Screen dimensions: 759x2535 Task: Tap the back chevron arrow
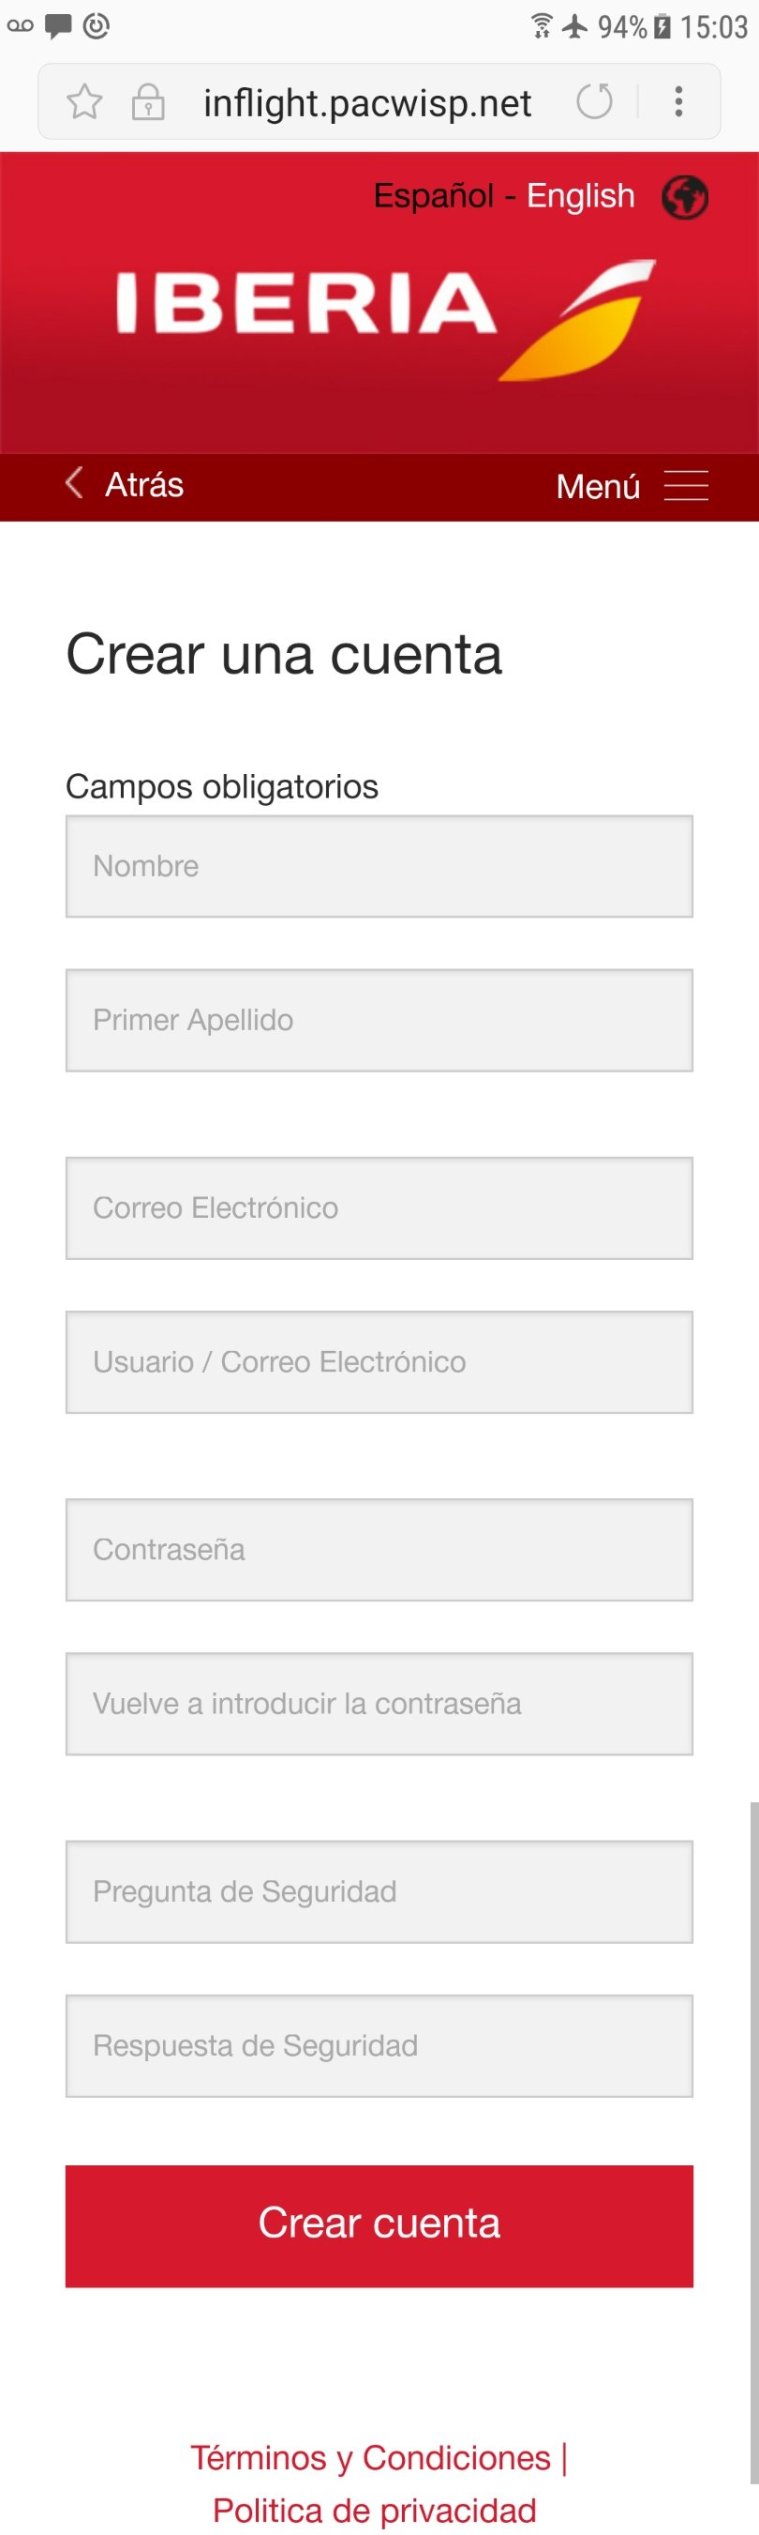point(74,483)
